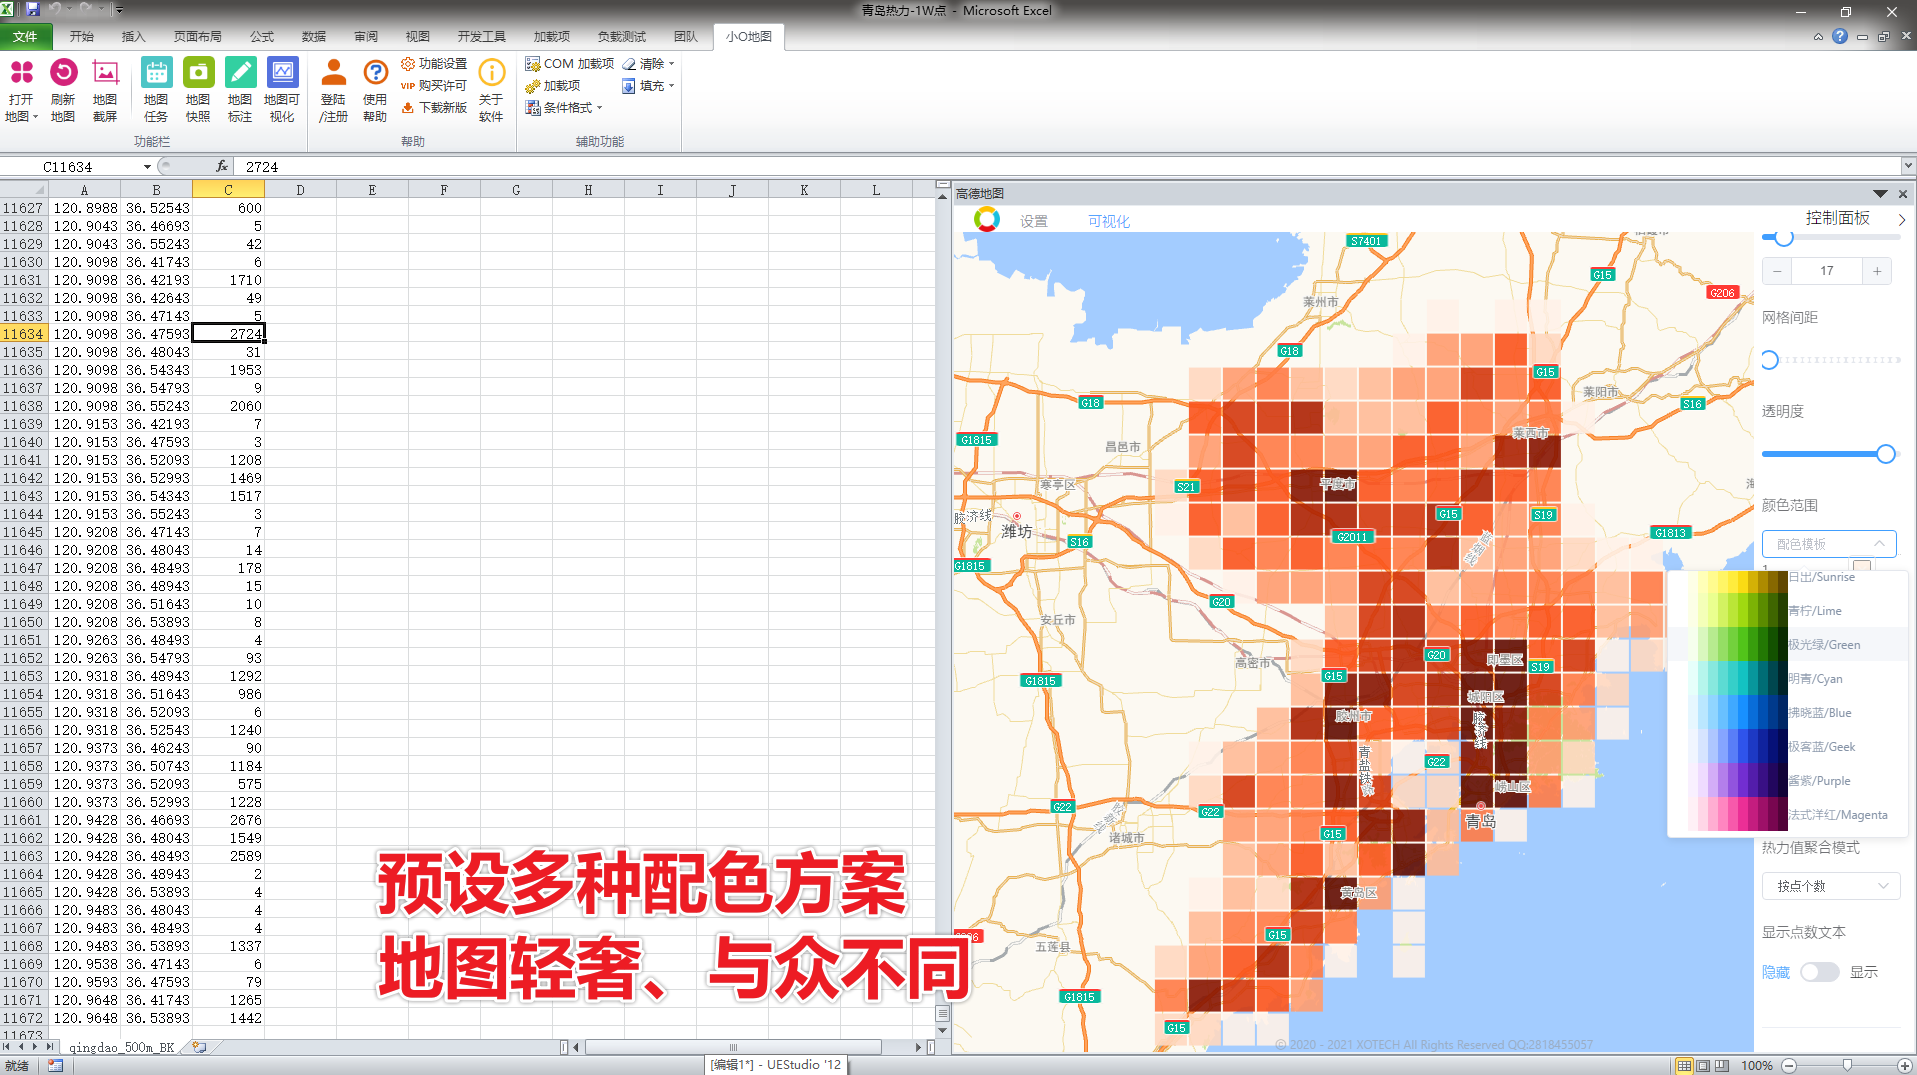This screenshot has width=1917, height=1075.
Task: Open the 打开地图 map tool
Action: pyautogui.click(x=21, y=90)
